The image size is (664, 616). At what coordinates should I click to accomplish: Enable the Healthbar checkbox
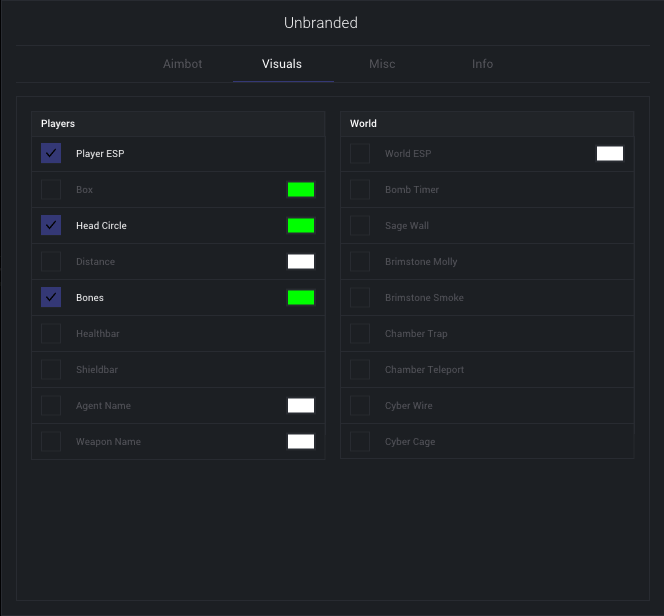coord(51,333)
